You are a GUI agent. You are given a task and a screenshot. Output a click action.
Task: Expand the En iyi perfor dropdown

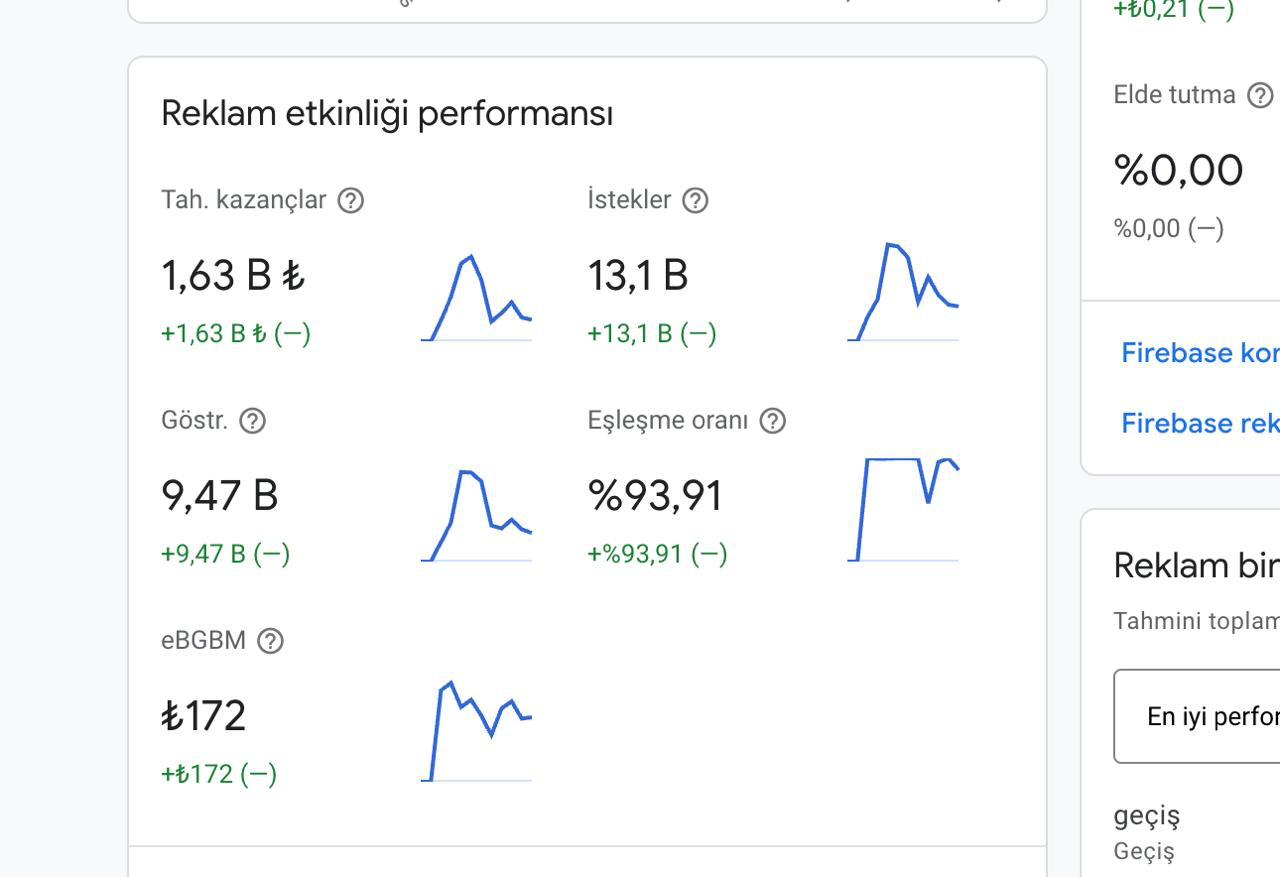(x=1197, y=716)
